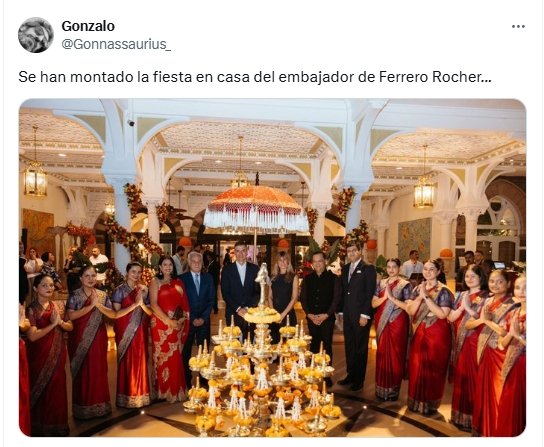Image resolution: width=544 pixels, height=447 pixels.
Task: Click the flower garland on the left pillar
Action: pos(134,201)
